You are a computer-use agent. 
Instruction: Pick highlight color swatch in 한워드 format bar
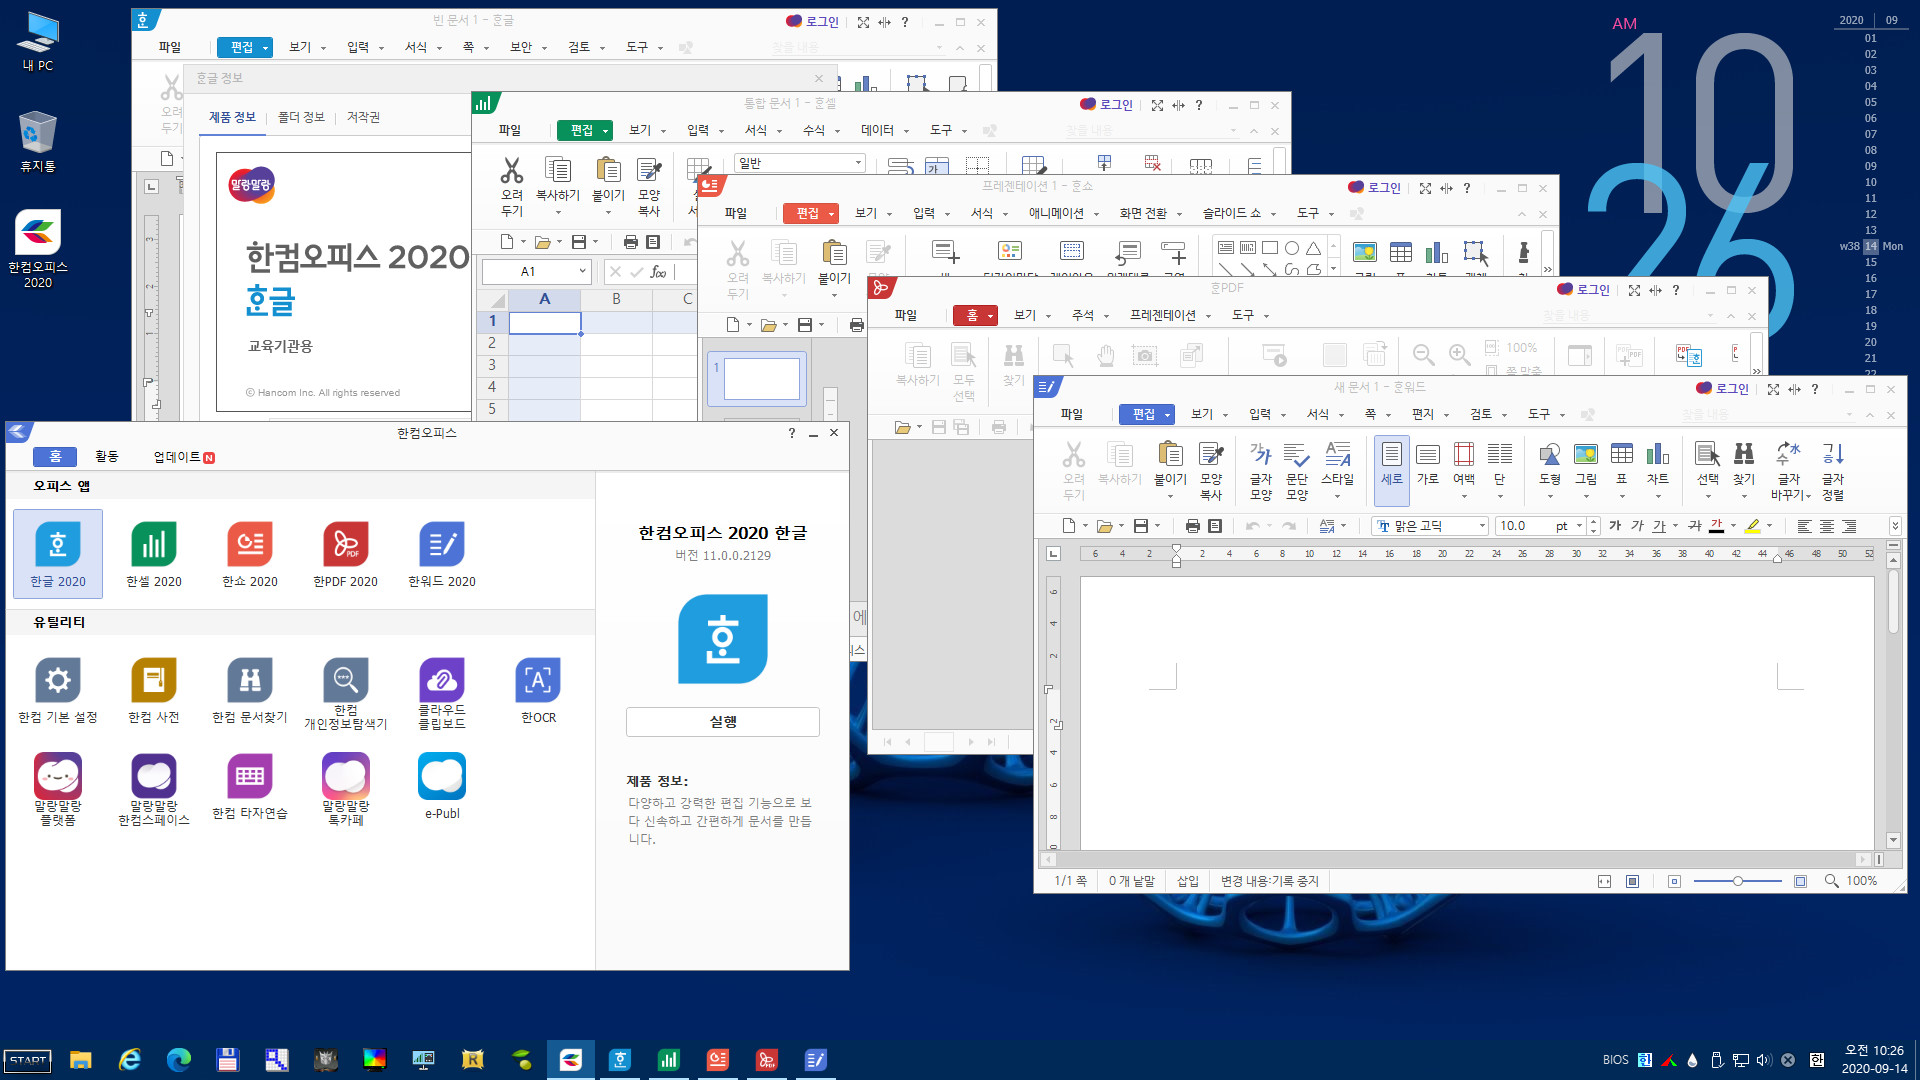[x=1753, y=526]
